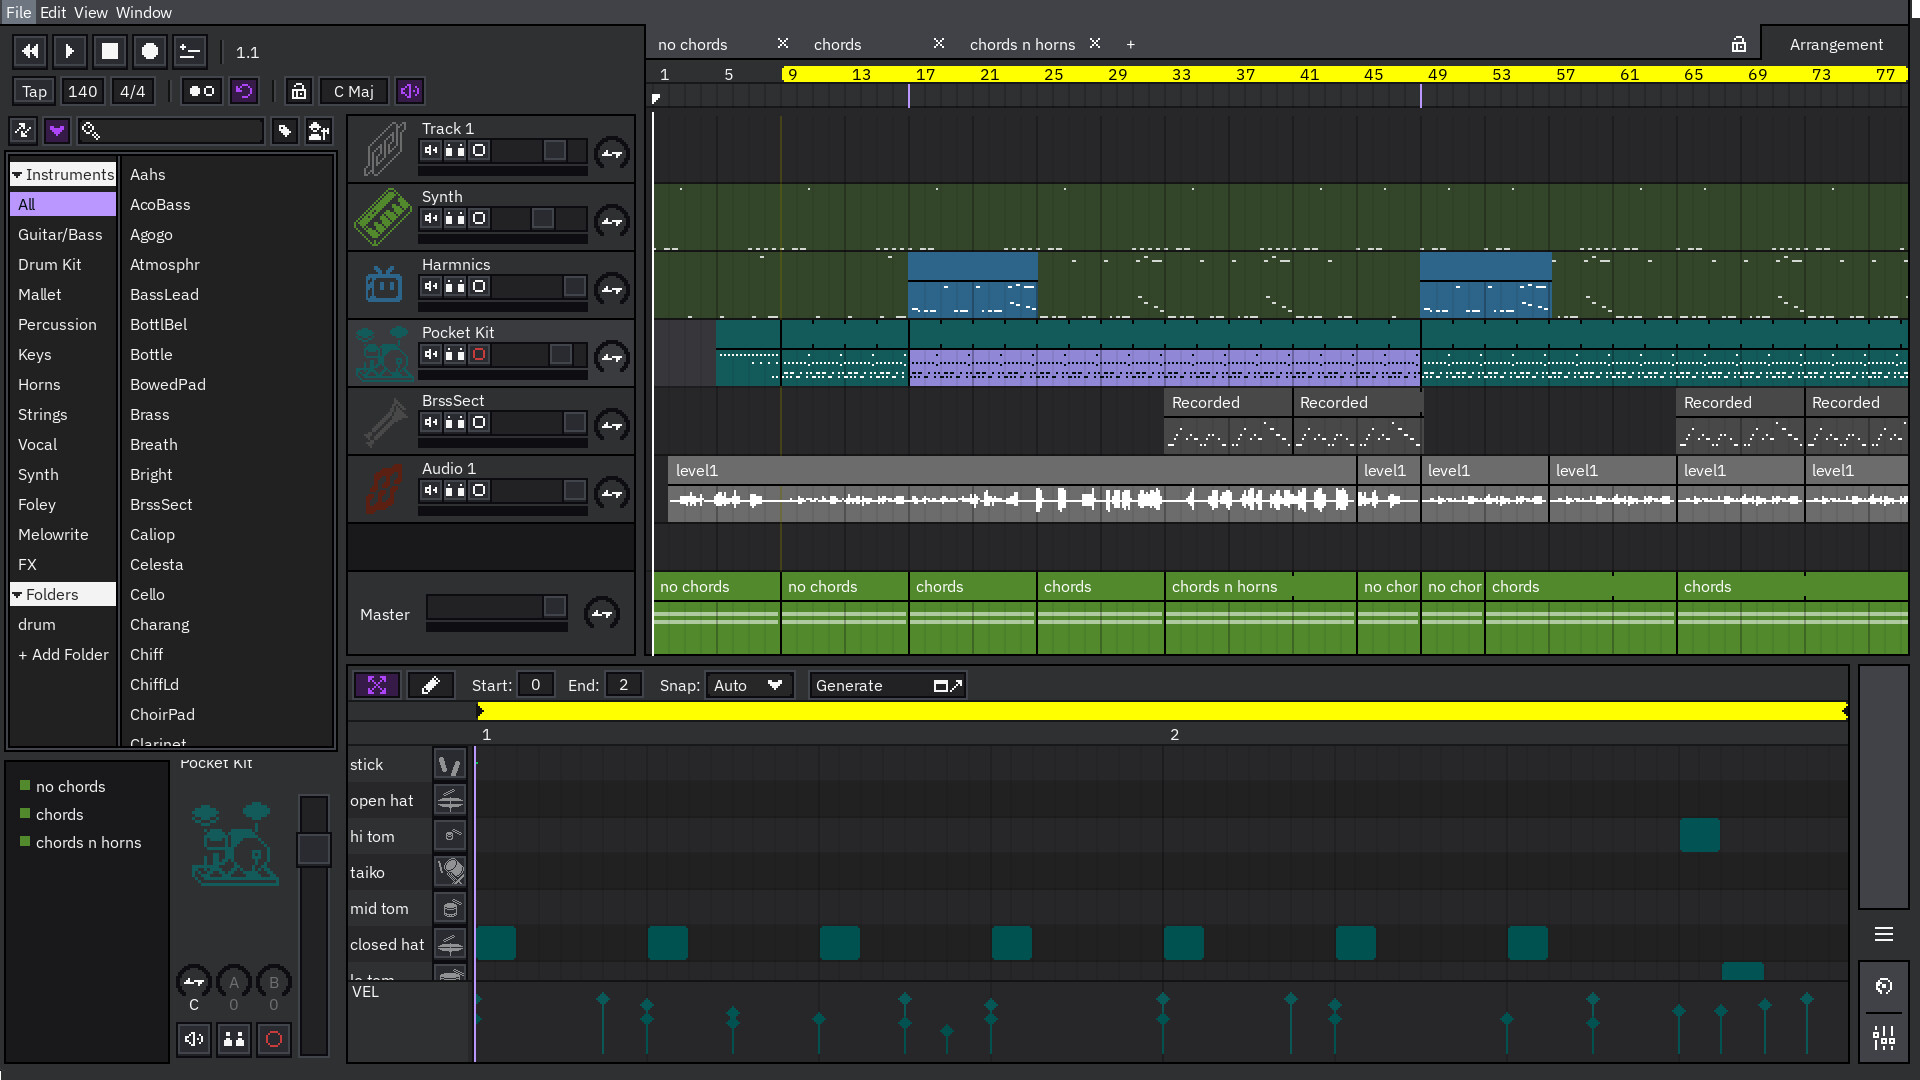Open the Arrangement view button
The width and height of the screenshot is (1920, 1080).
[x=1836, y=44]
